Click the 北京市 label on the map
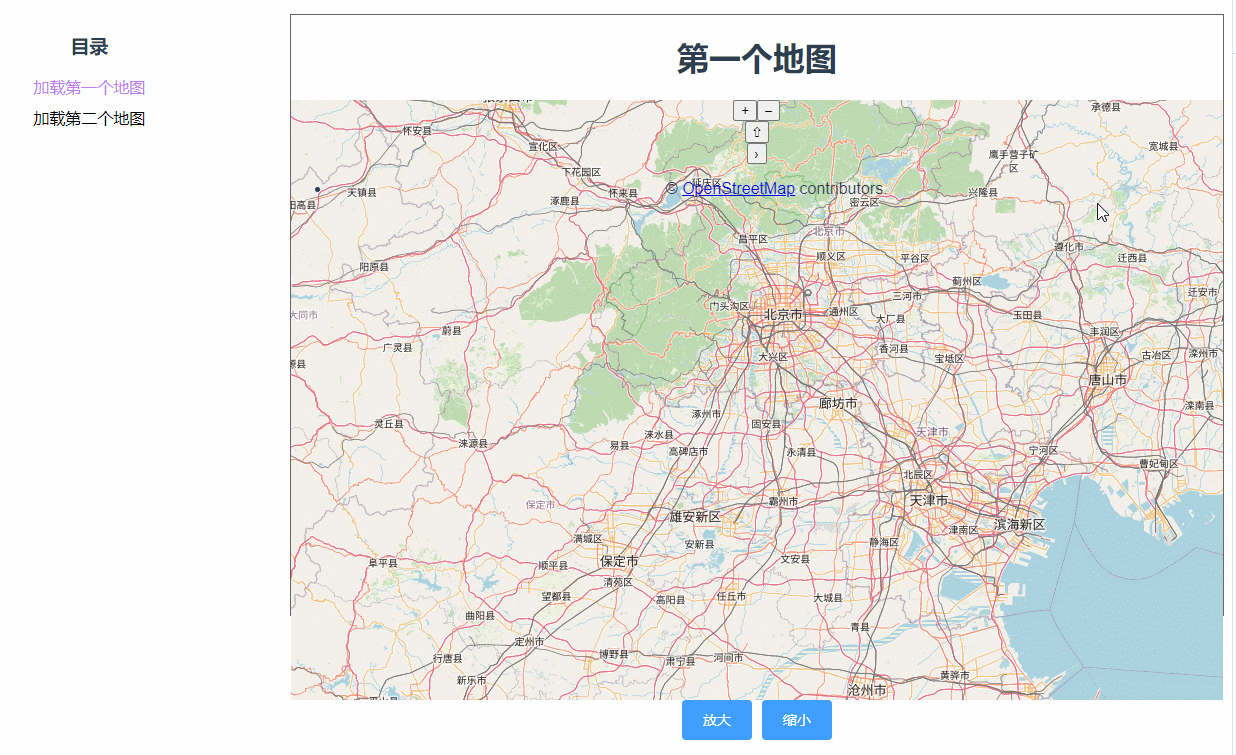The height and width of the screenshot is (755, 1236). (783, 314)
